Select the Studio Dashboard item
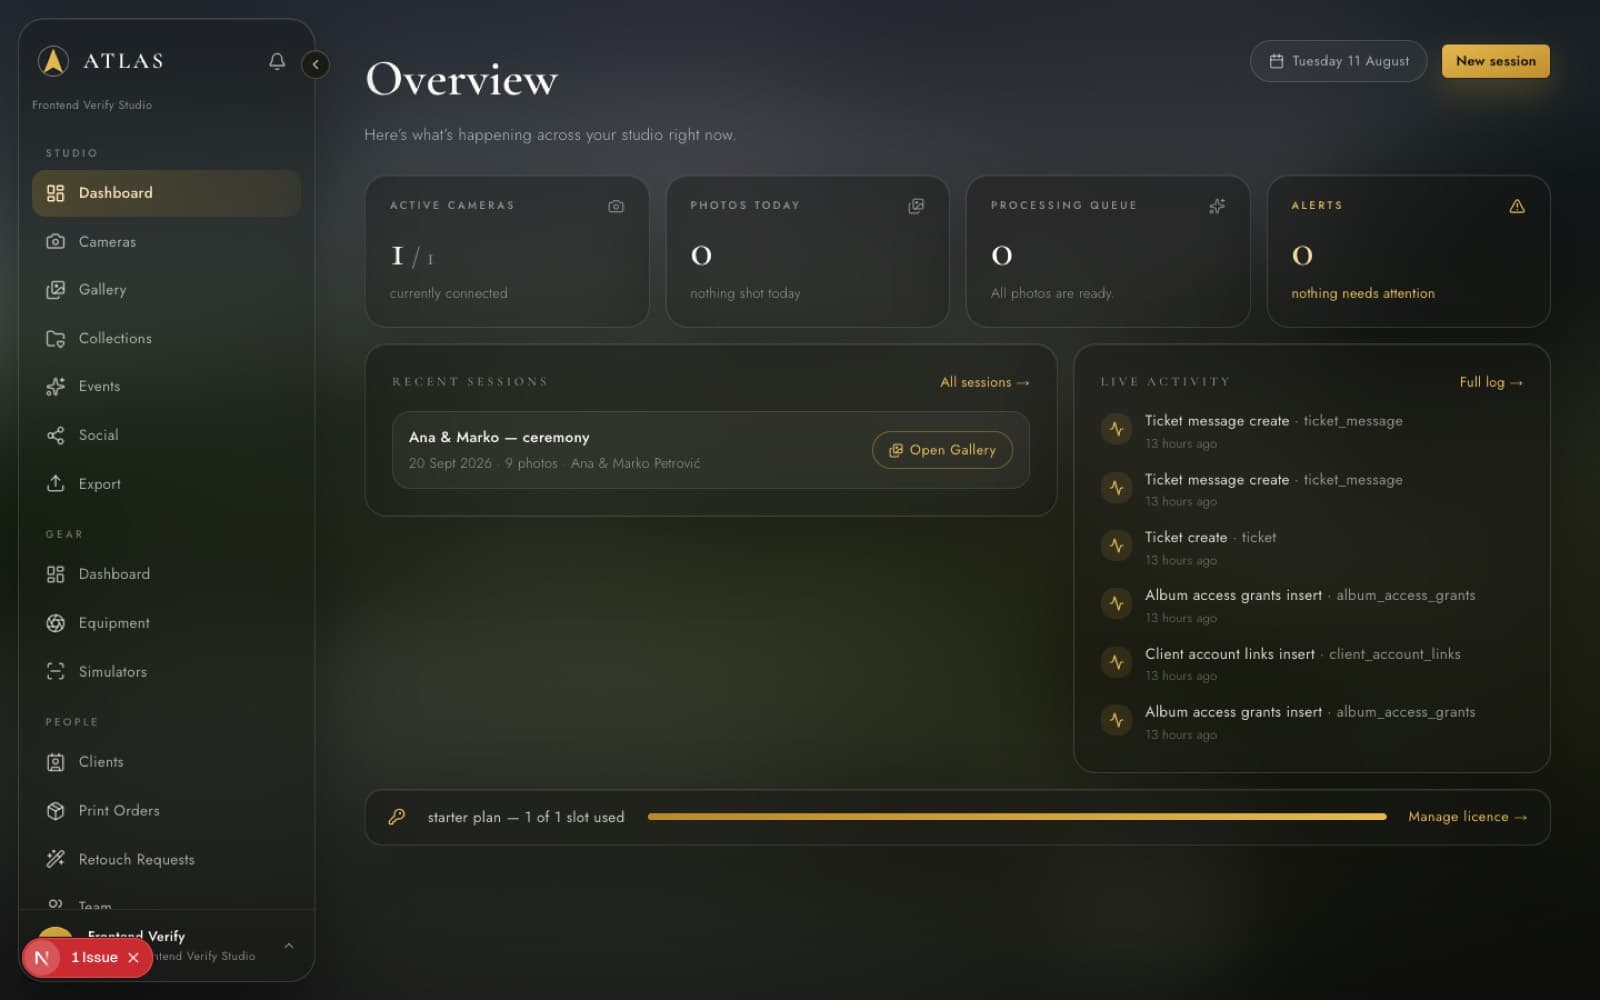The width and height of the screenshot is (1600, 1000). tap(166, 193)
